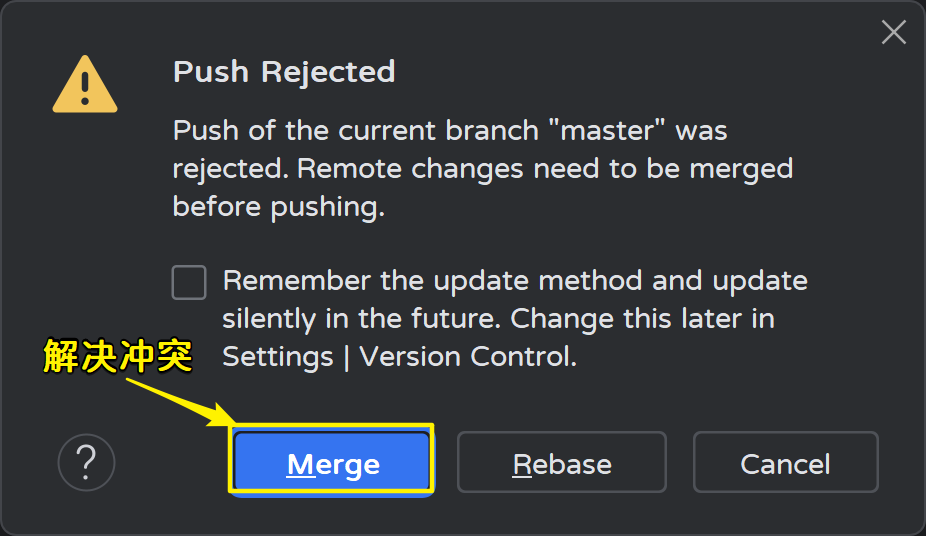This screenshot has height=536, width=926.
Task: Click the yellow "解决冲突" annotation label
Action: (x=117, y=356)
